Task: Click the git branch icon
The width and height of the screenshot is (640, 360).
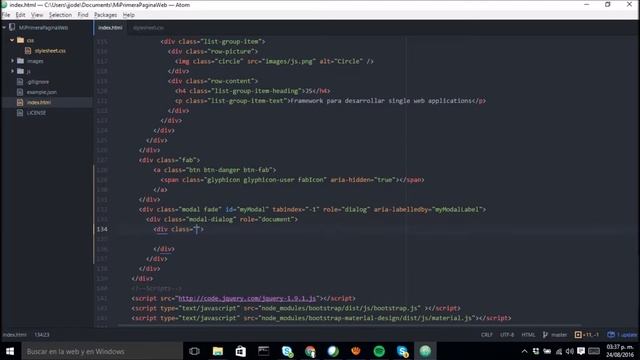Action: (545, 335)
